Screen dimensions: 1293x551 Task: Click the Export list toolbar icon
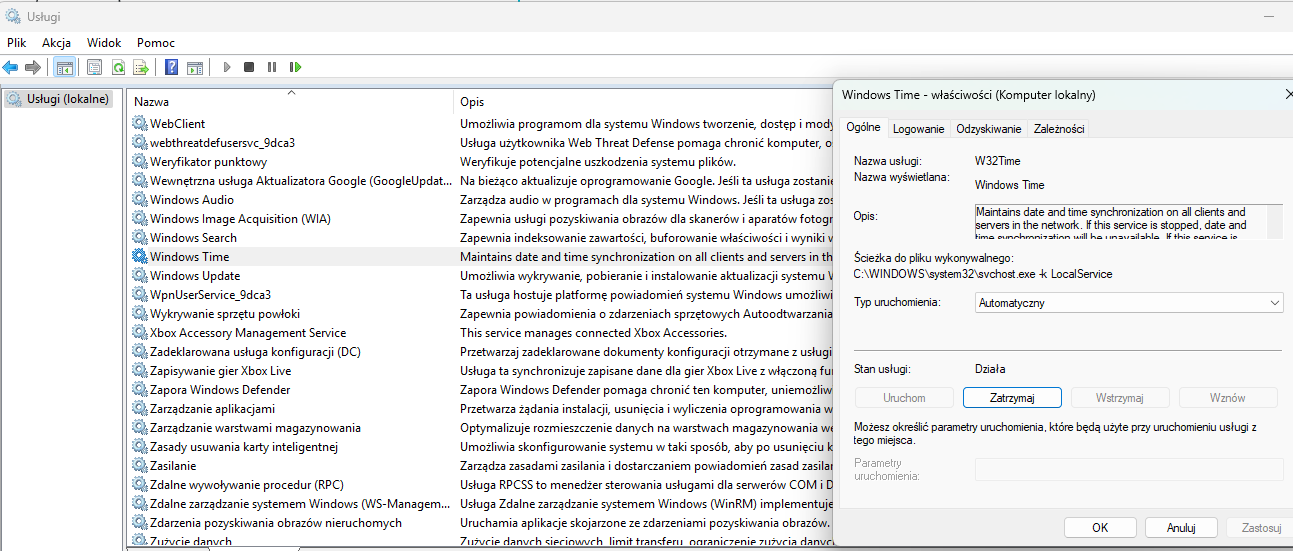pos(142,67)
